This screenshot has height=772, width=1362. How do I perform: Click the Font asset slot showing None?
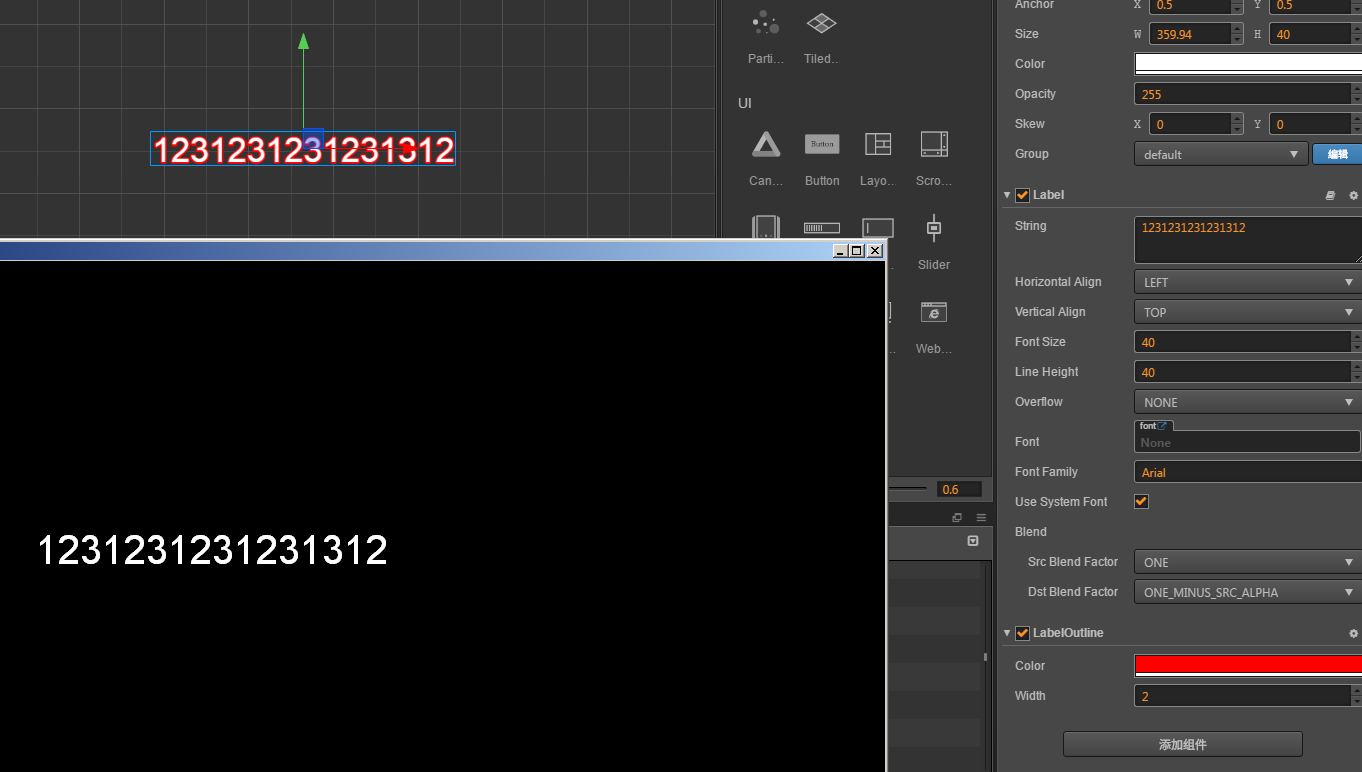click(x=1247, y=442)
